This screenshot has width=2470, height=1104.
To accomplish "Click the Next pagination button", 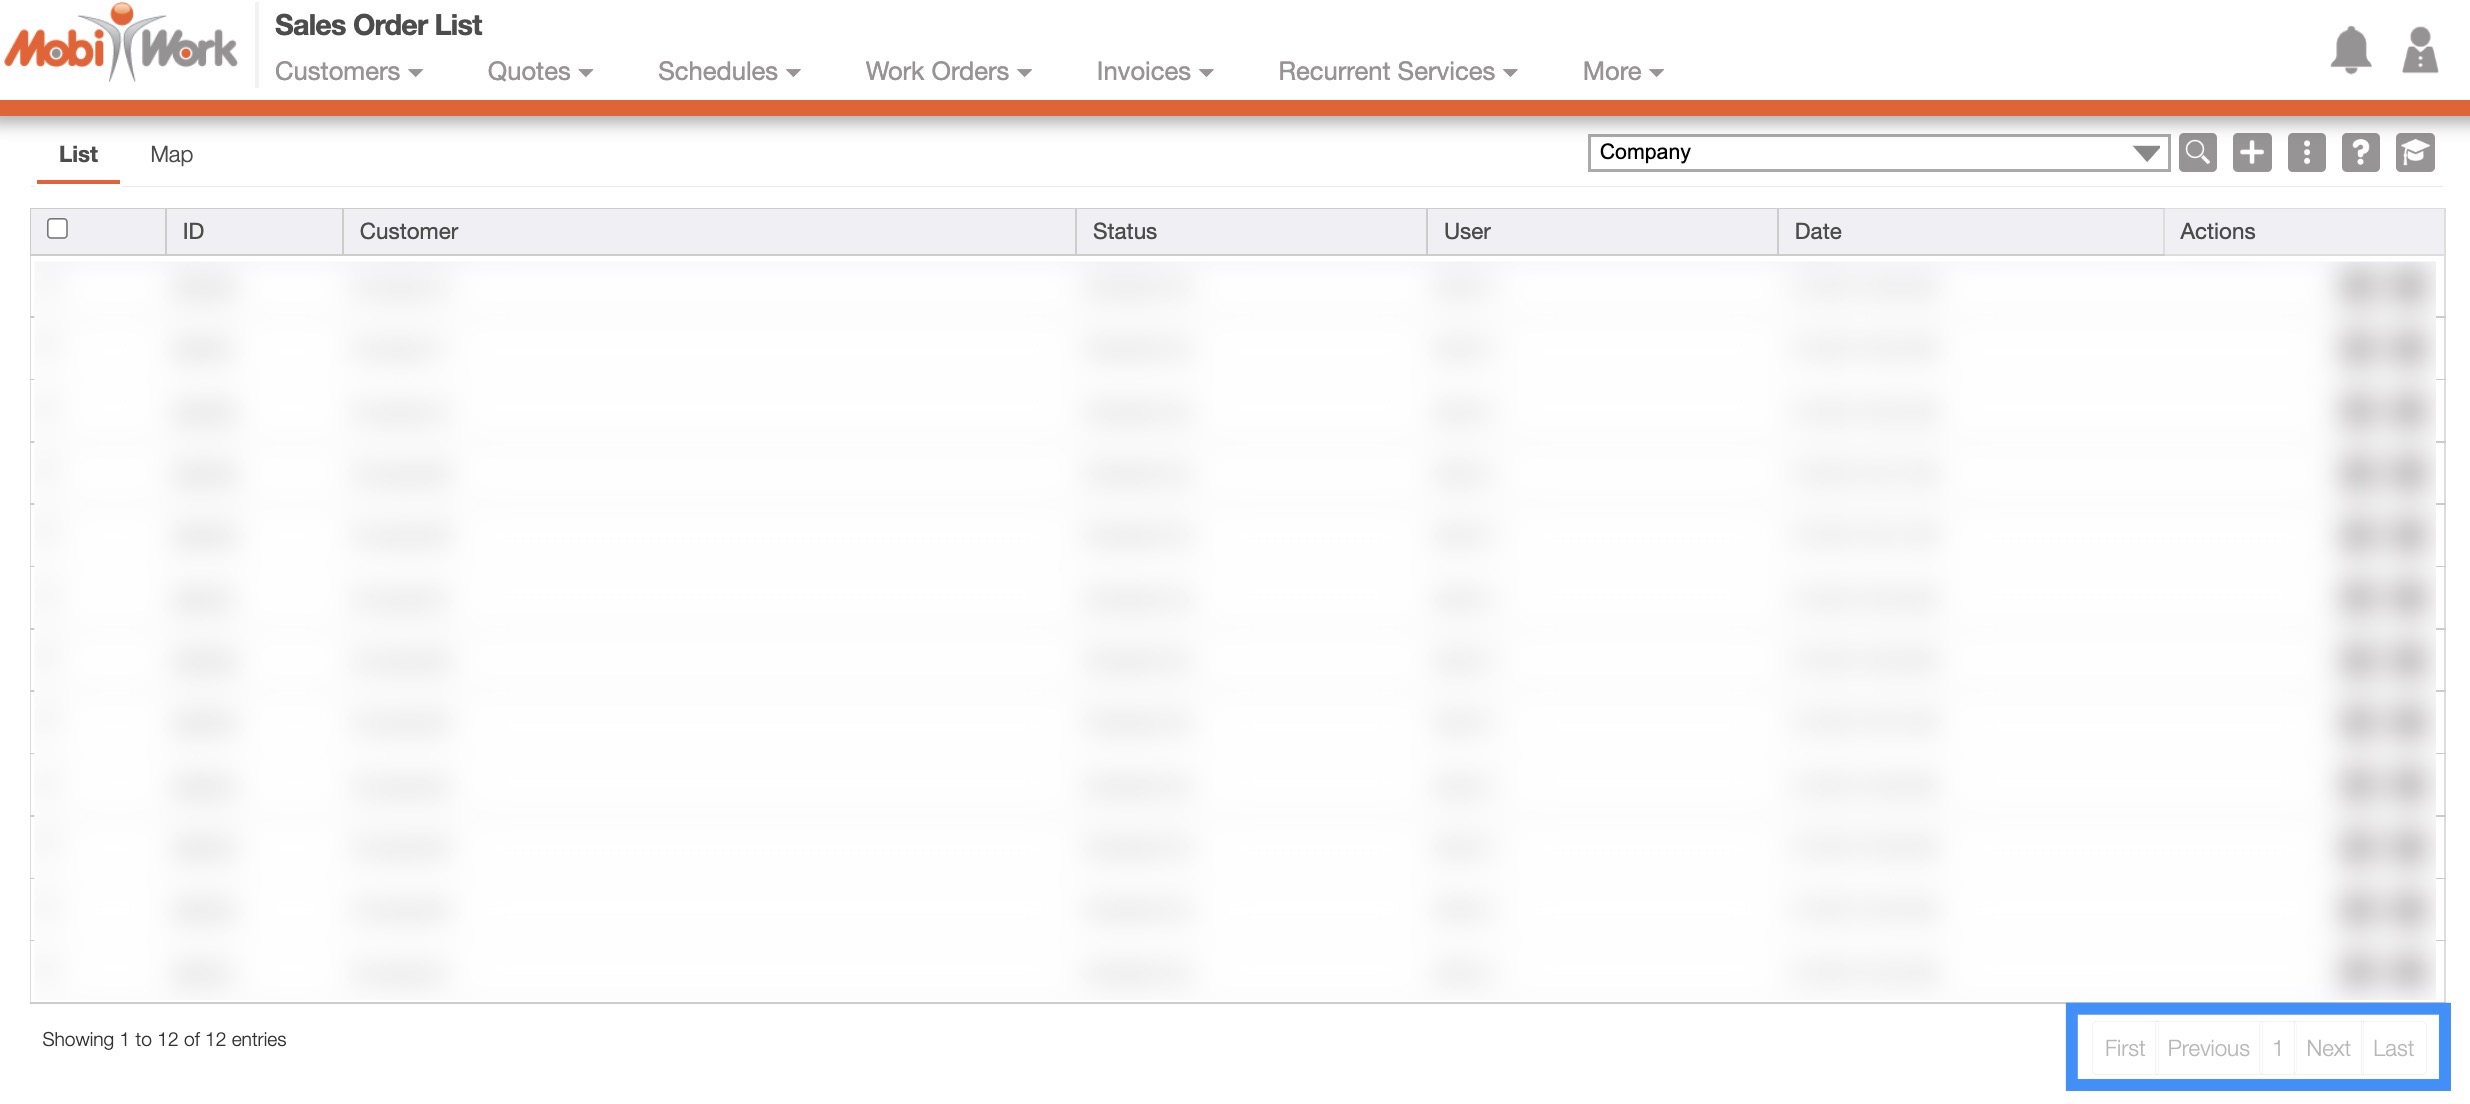I will (x=2327, y=1048).
